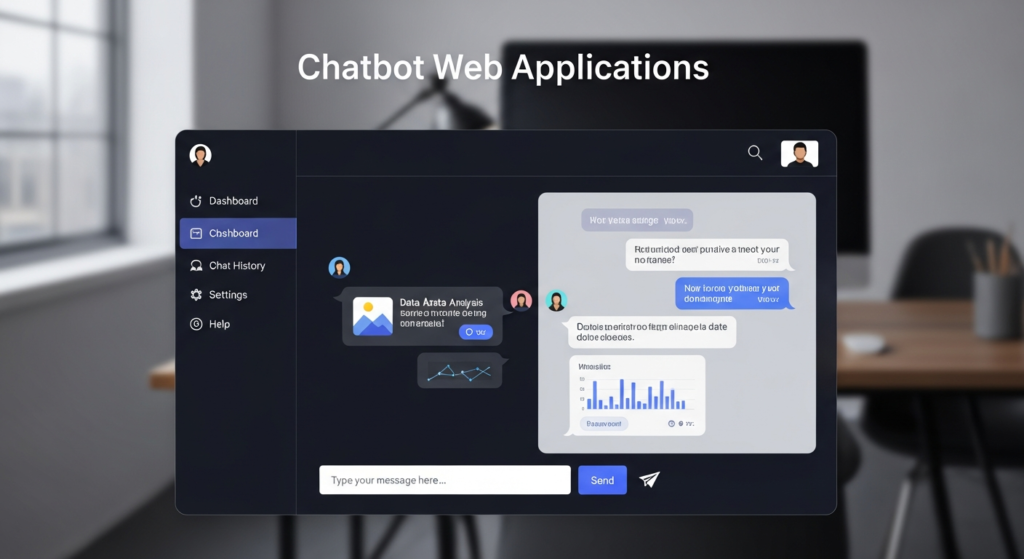Click the Help circle icon

click(x=196, y=325)
